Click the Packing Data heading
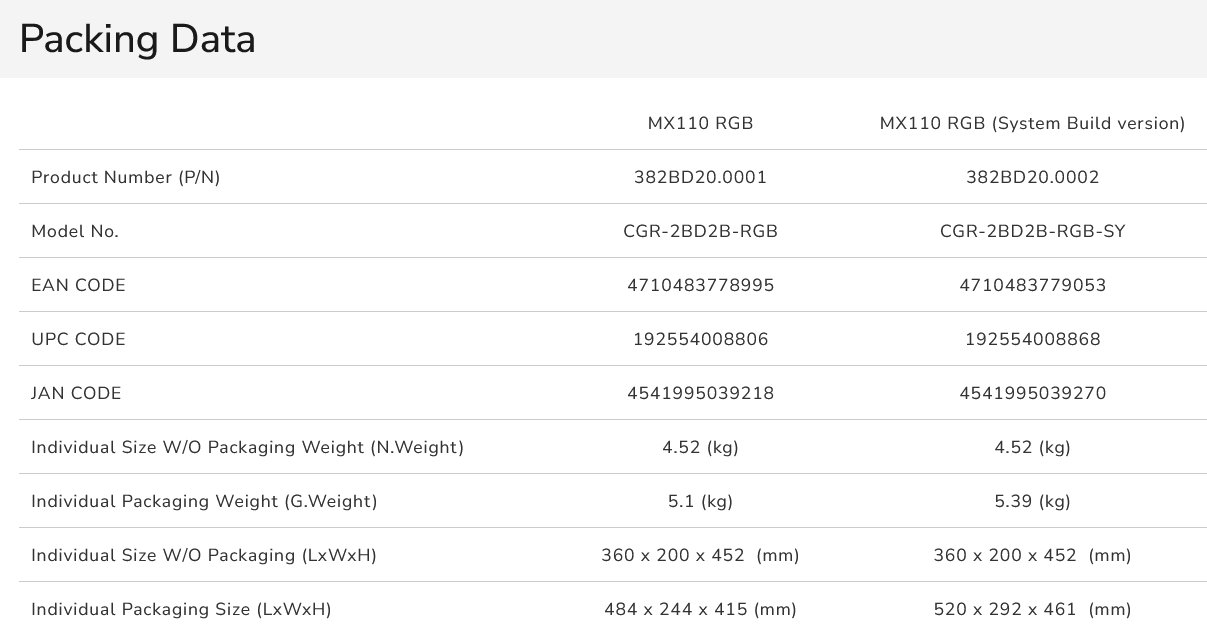 [x=137, y=40]
